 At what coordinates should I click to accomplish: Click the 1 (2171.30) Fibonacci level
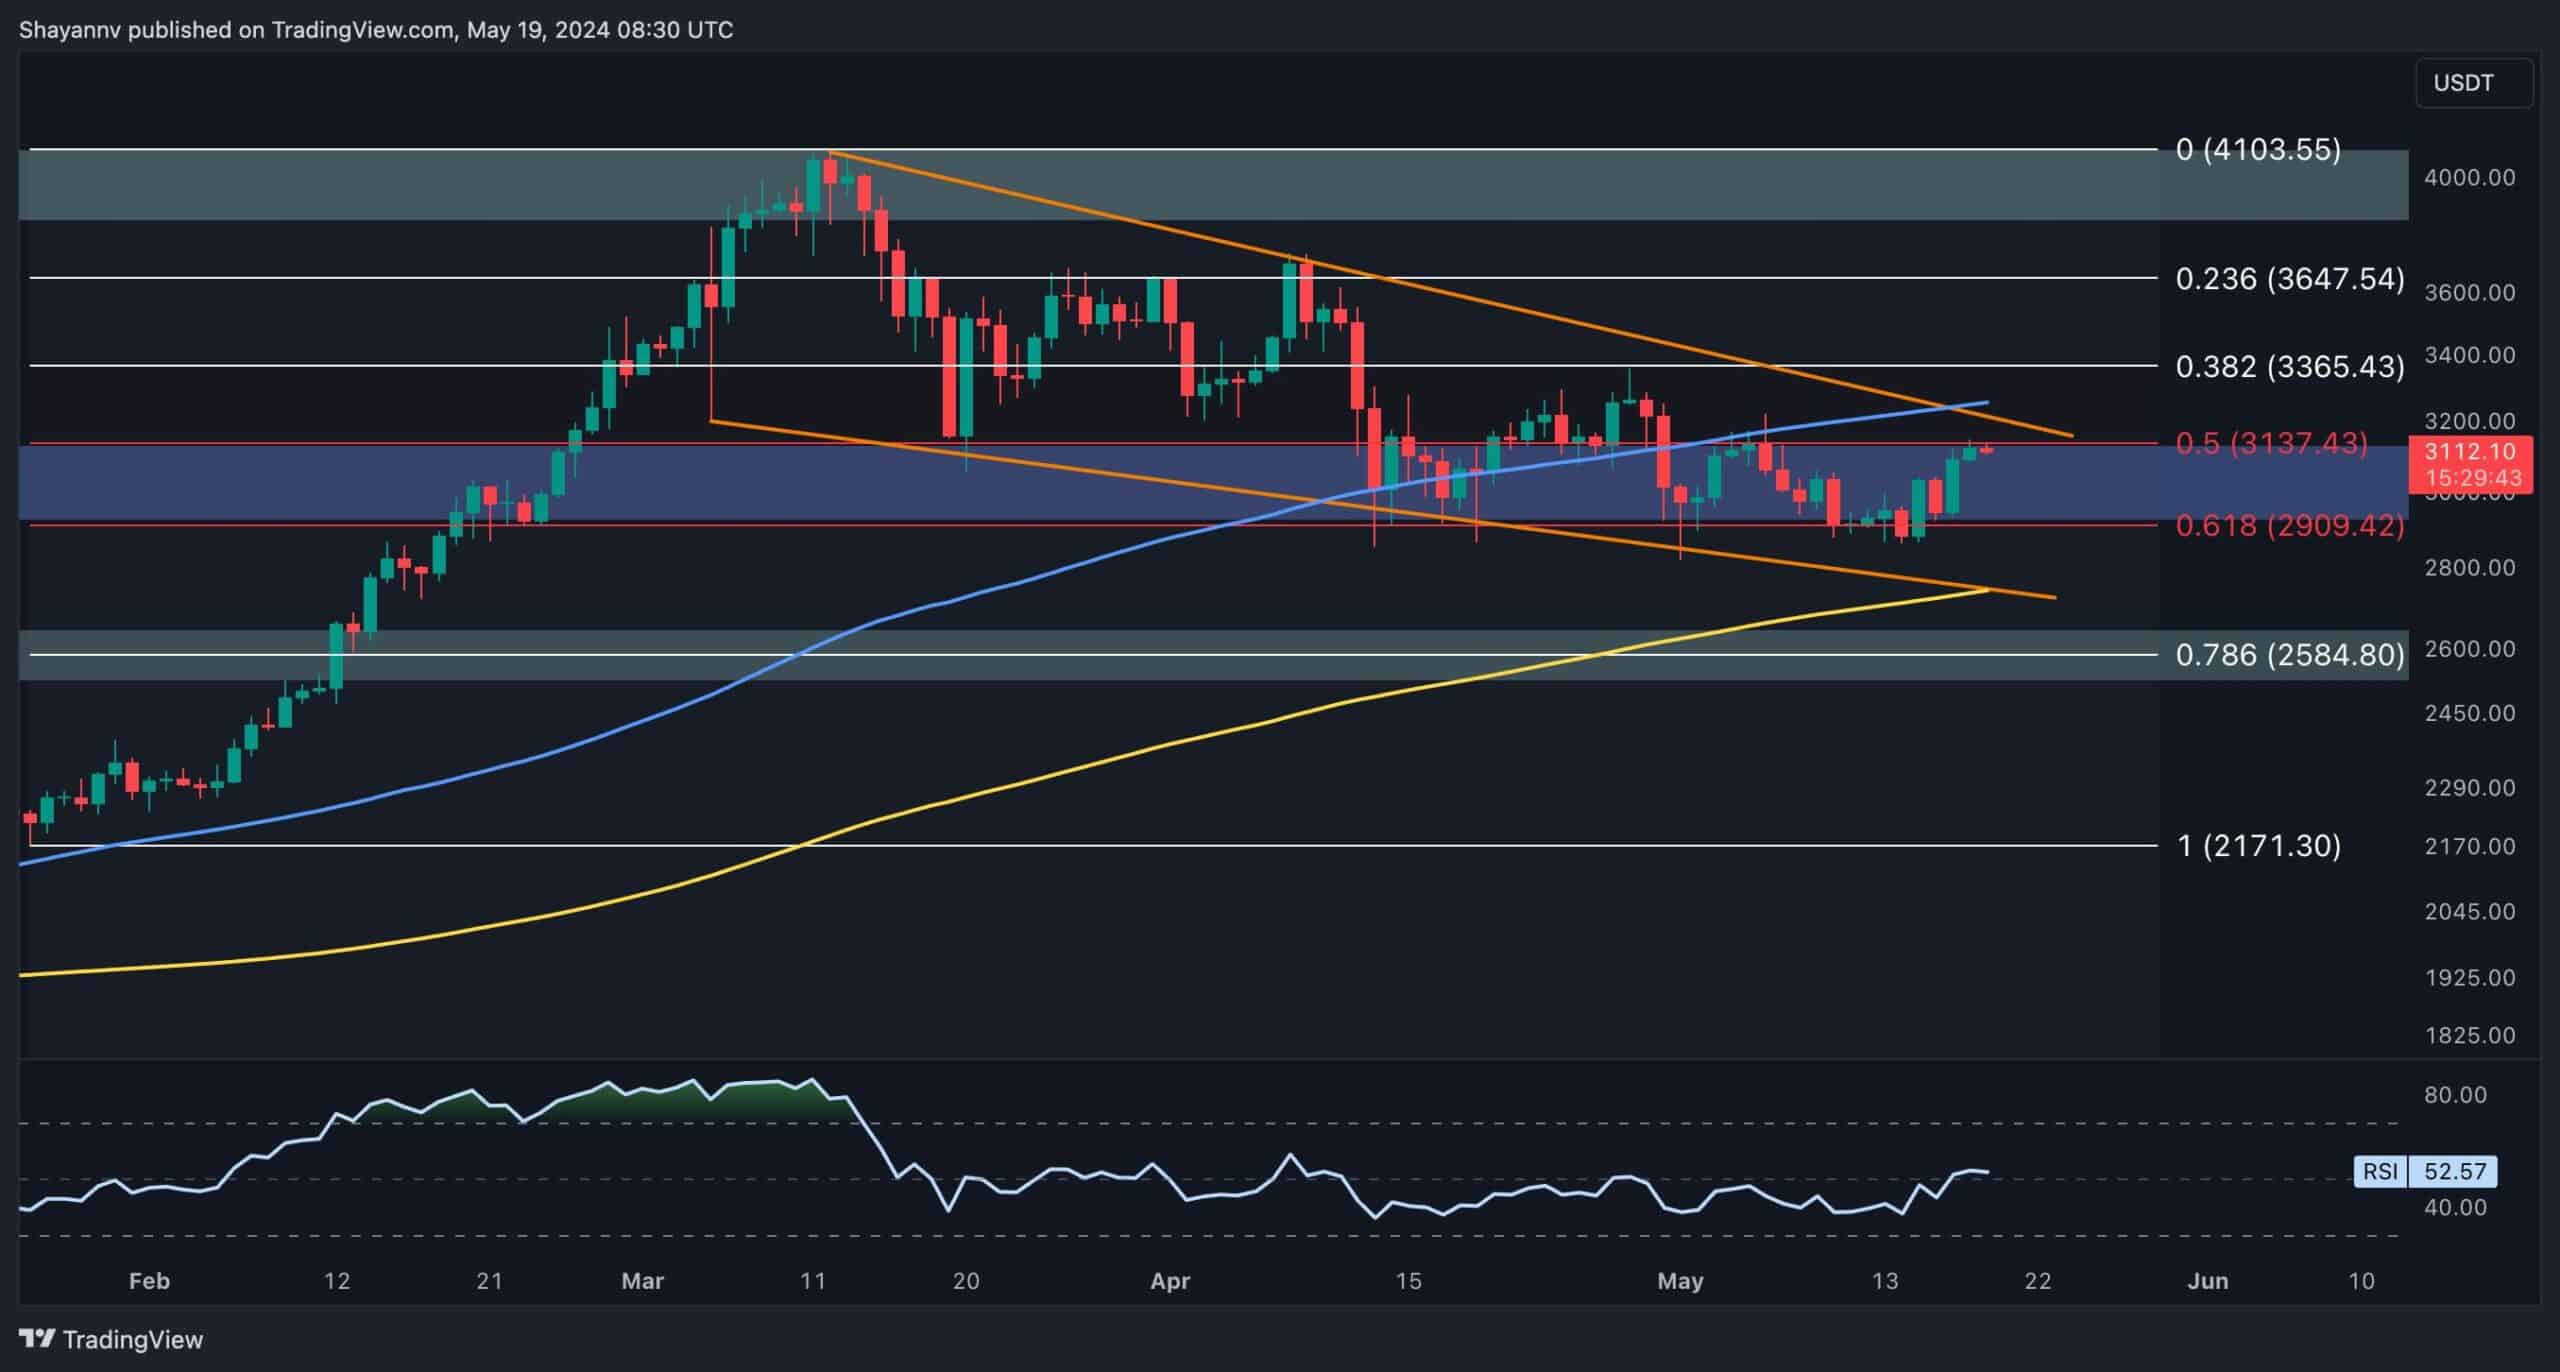[x=2259, y=847]
